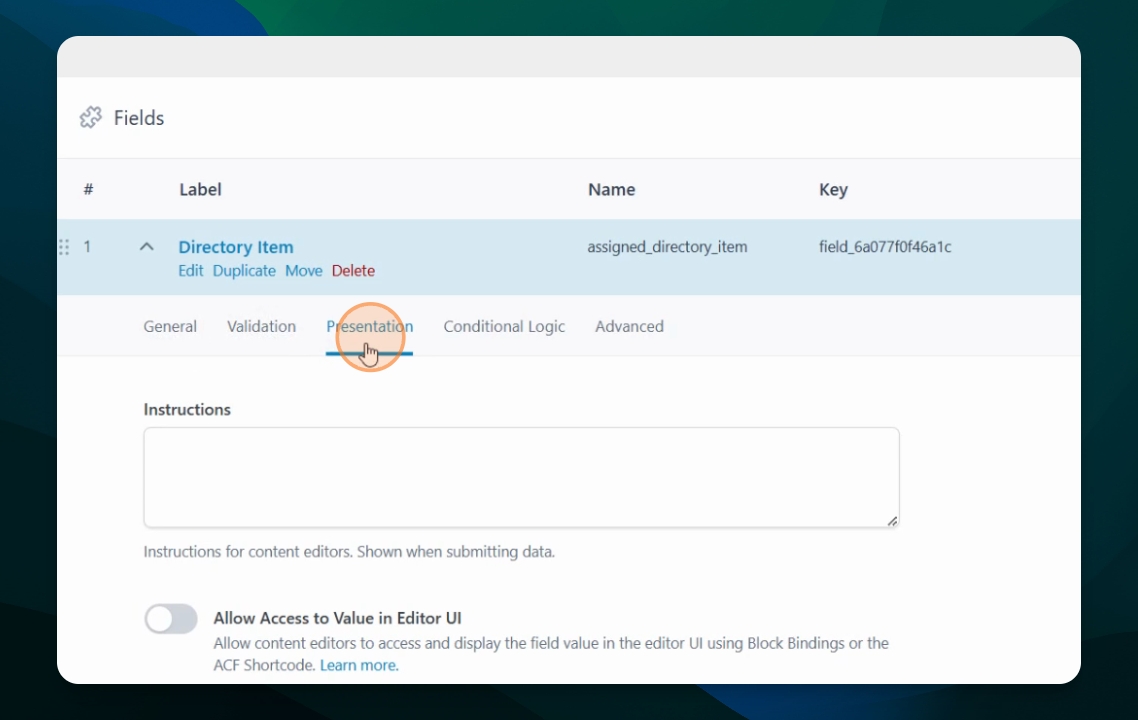Click the field key field_6a077f0f46a1c
The image size is (1138, 720).
tap(885, 247)
